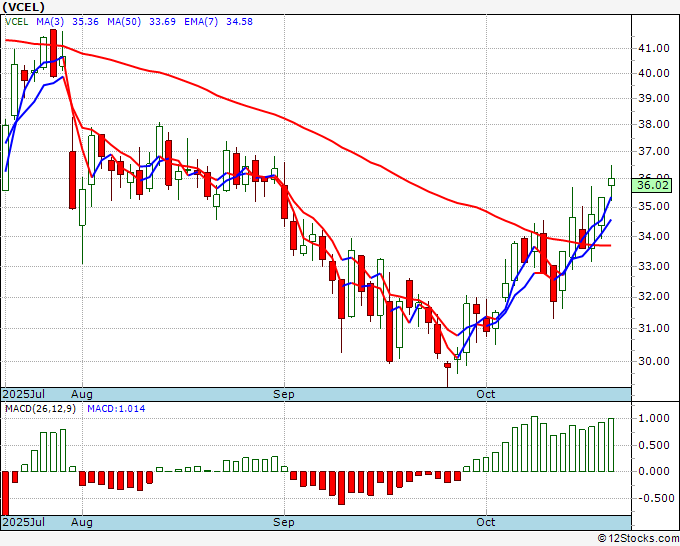Screen dimensions: 680x546
Task: Click the 31.00 price axis label
Action: pyautogui.click(x=654, y=328)
